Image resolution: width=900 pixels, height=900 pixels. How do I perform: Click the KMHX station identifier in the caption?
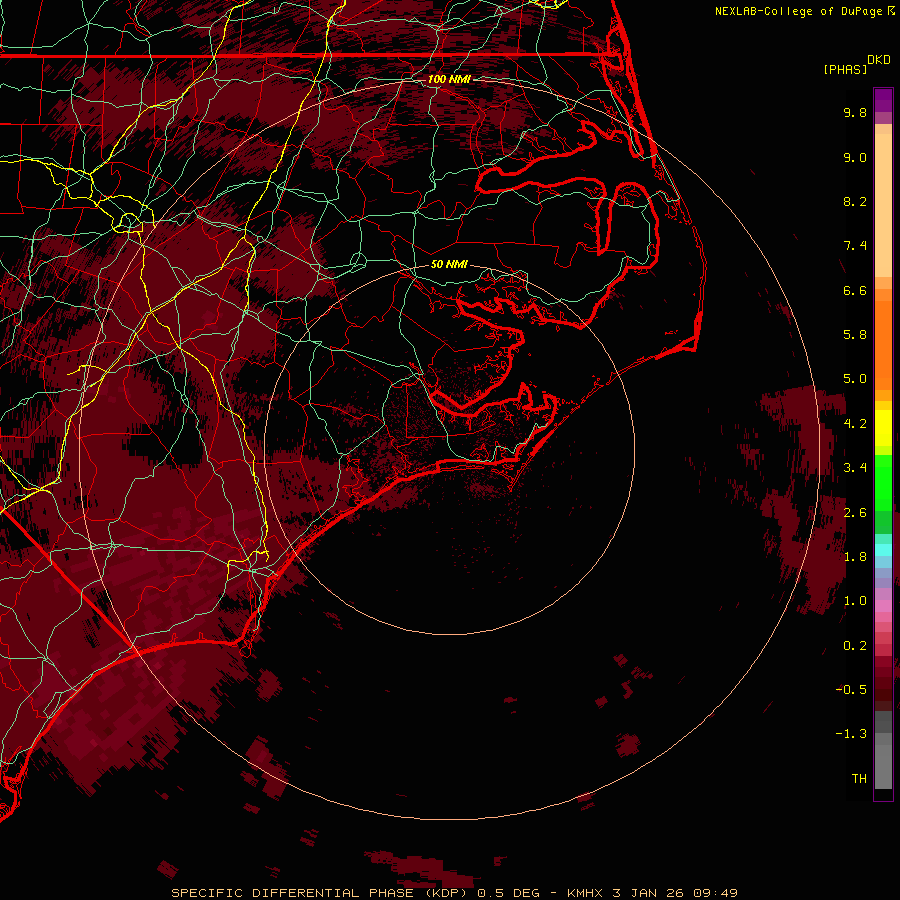point(585,893)
